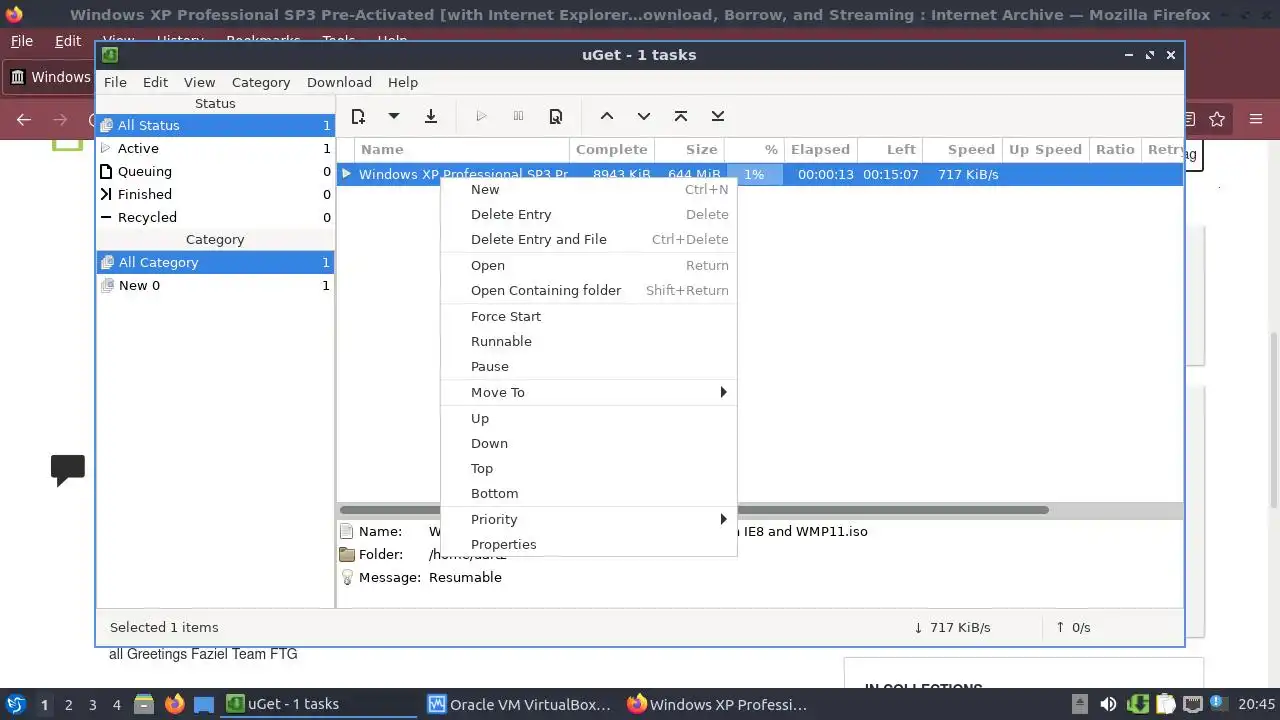Open the New Download dropdown arrow

(x=394, y=116)
